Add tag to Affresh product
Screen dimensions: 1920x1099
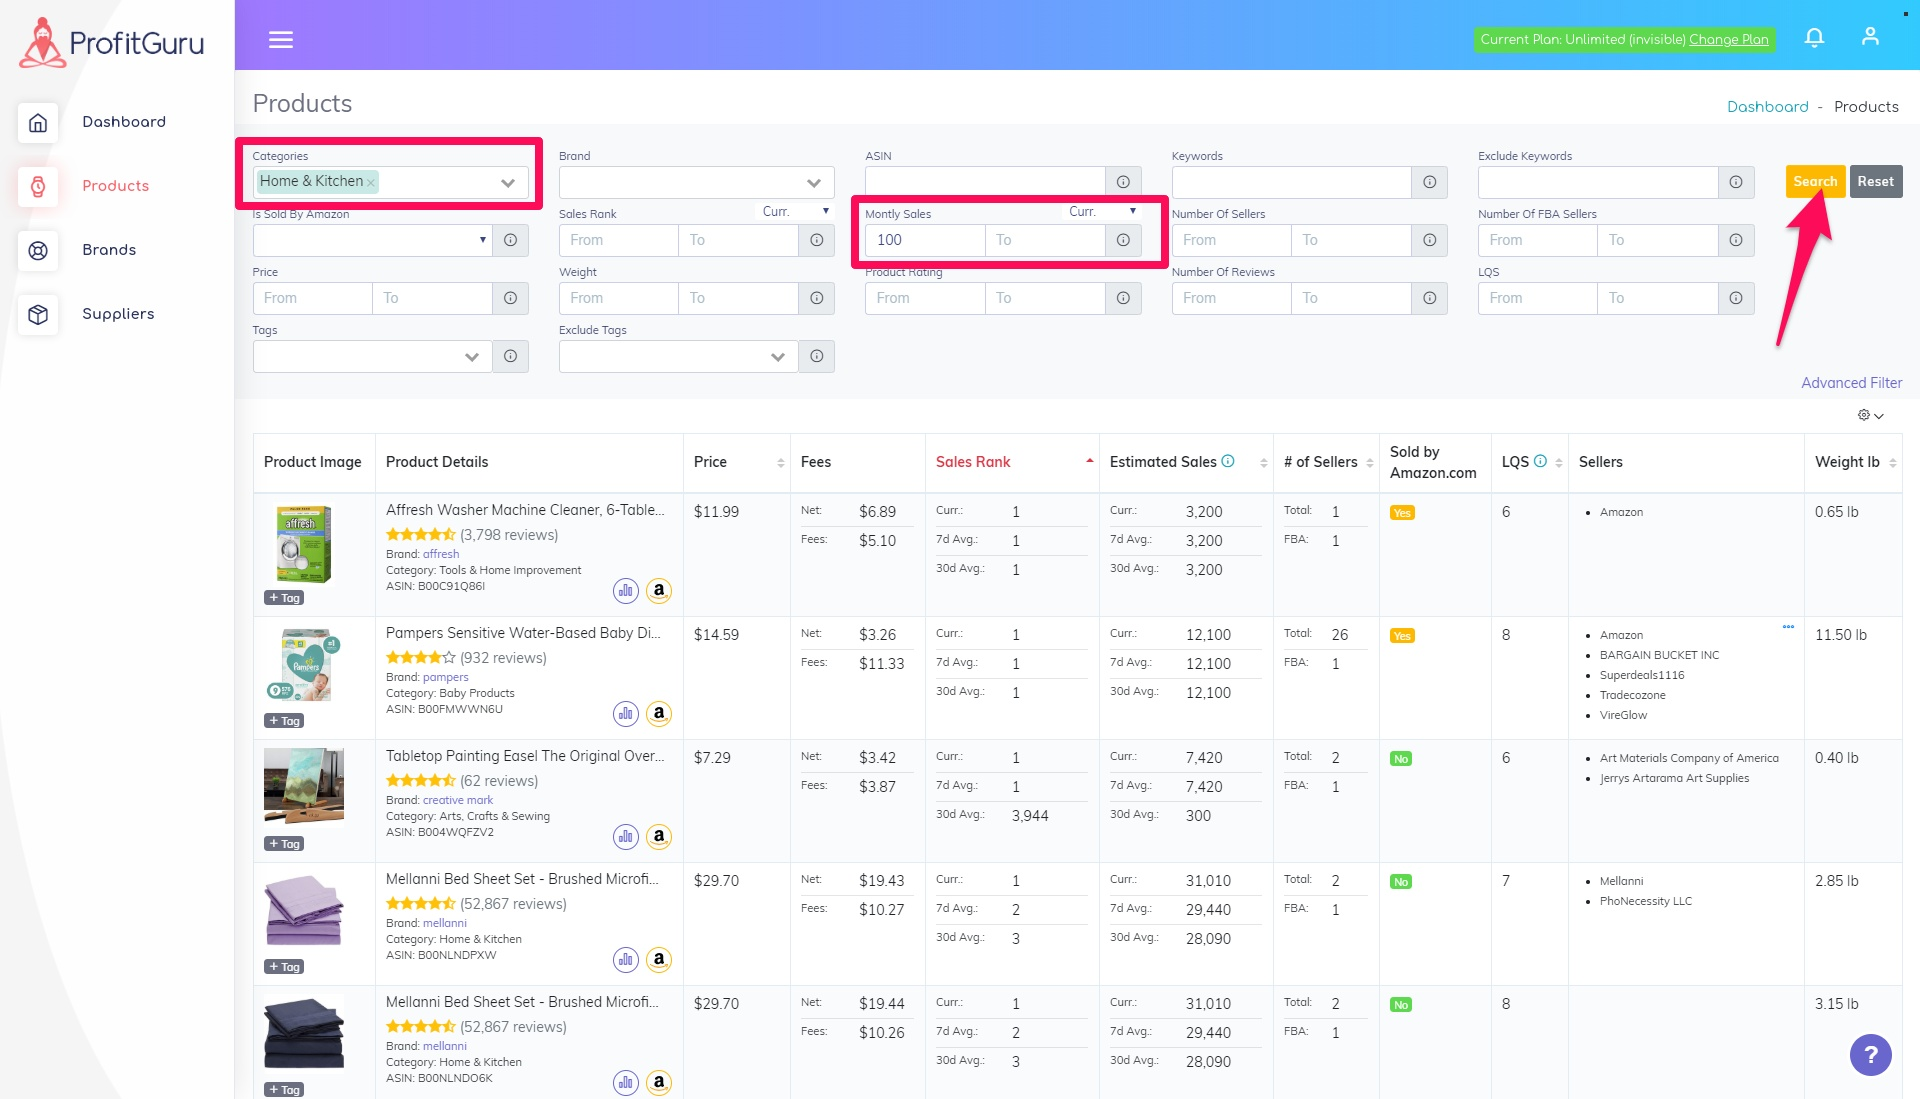pos(284,598)
